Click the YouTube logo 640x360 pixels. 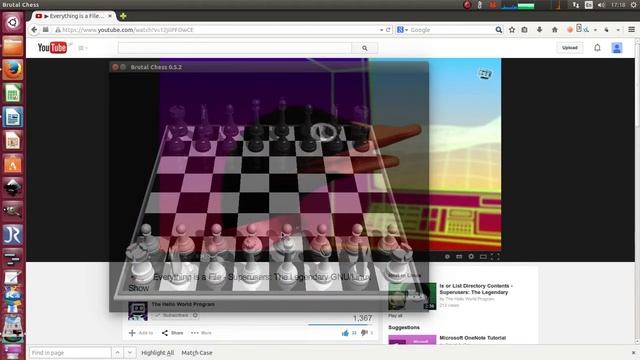click(x=52, y=48)
